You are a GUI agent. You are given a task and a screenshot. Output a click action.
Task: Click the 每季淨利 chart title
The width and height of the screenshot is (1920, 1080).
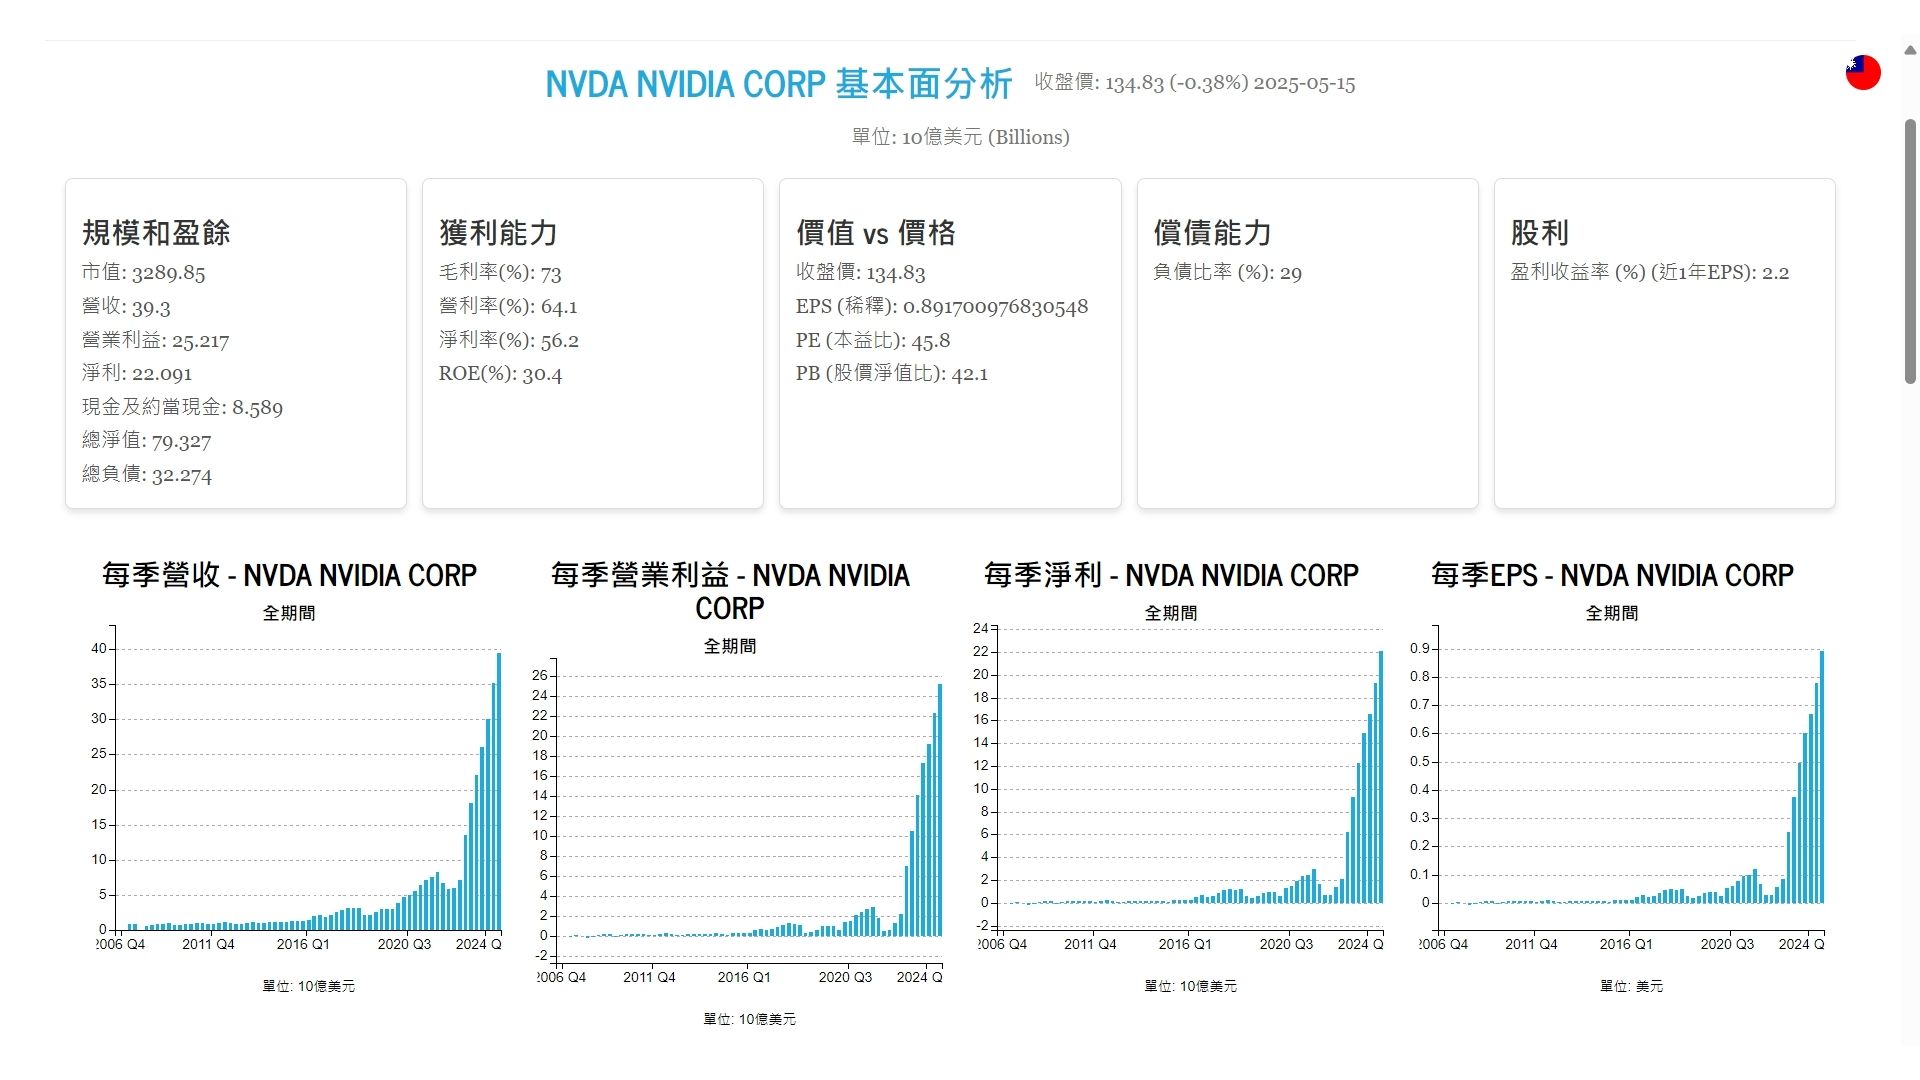tap(1171, 575)
